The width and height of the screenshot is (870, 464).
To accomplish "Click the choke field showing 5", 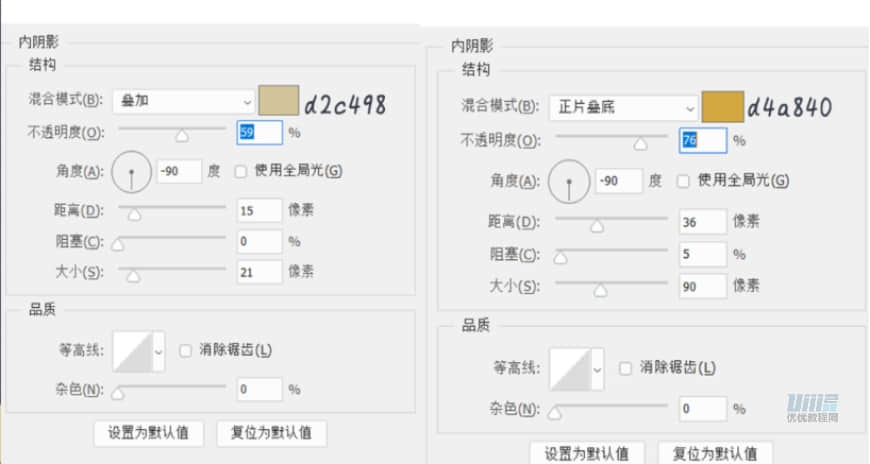I will [703, 254].
